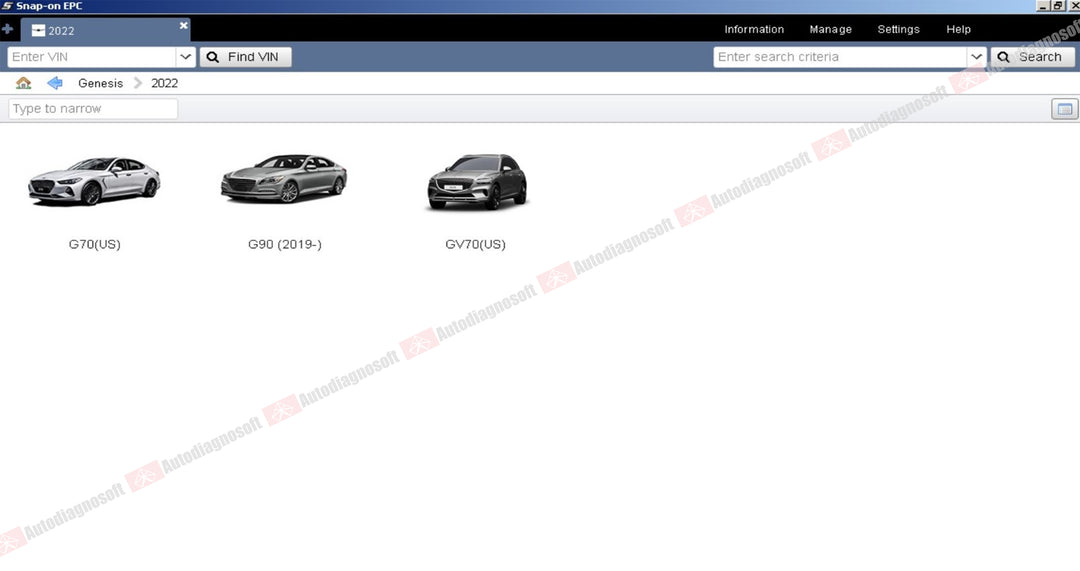Open the Help menu
Screen dimensions: 1080x571
click(958, 29)
